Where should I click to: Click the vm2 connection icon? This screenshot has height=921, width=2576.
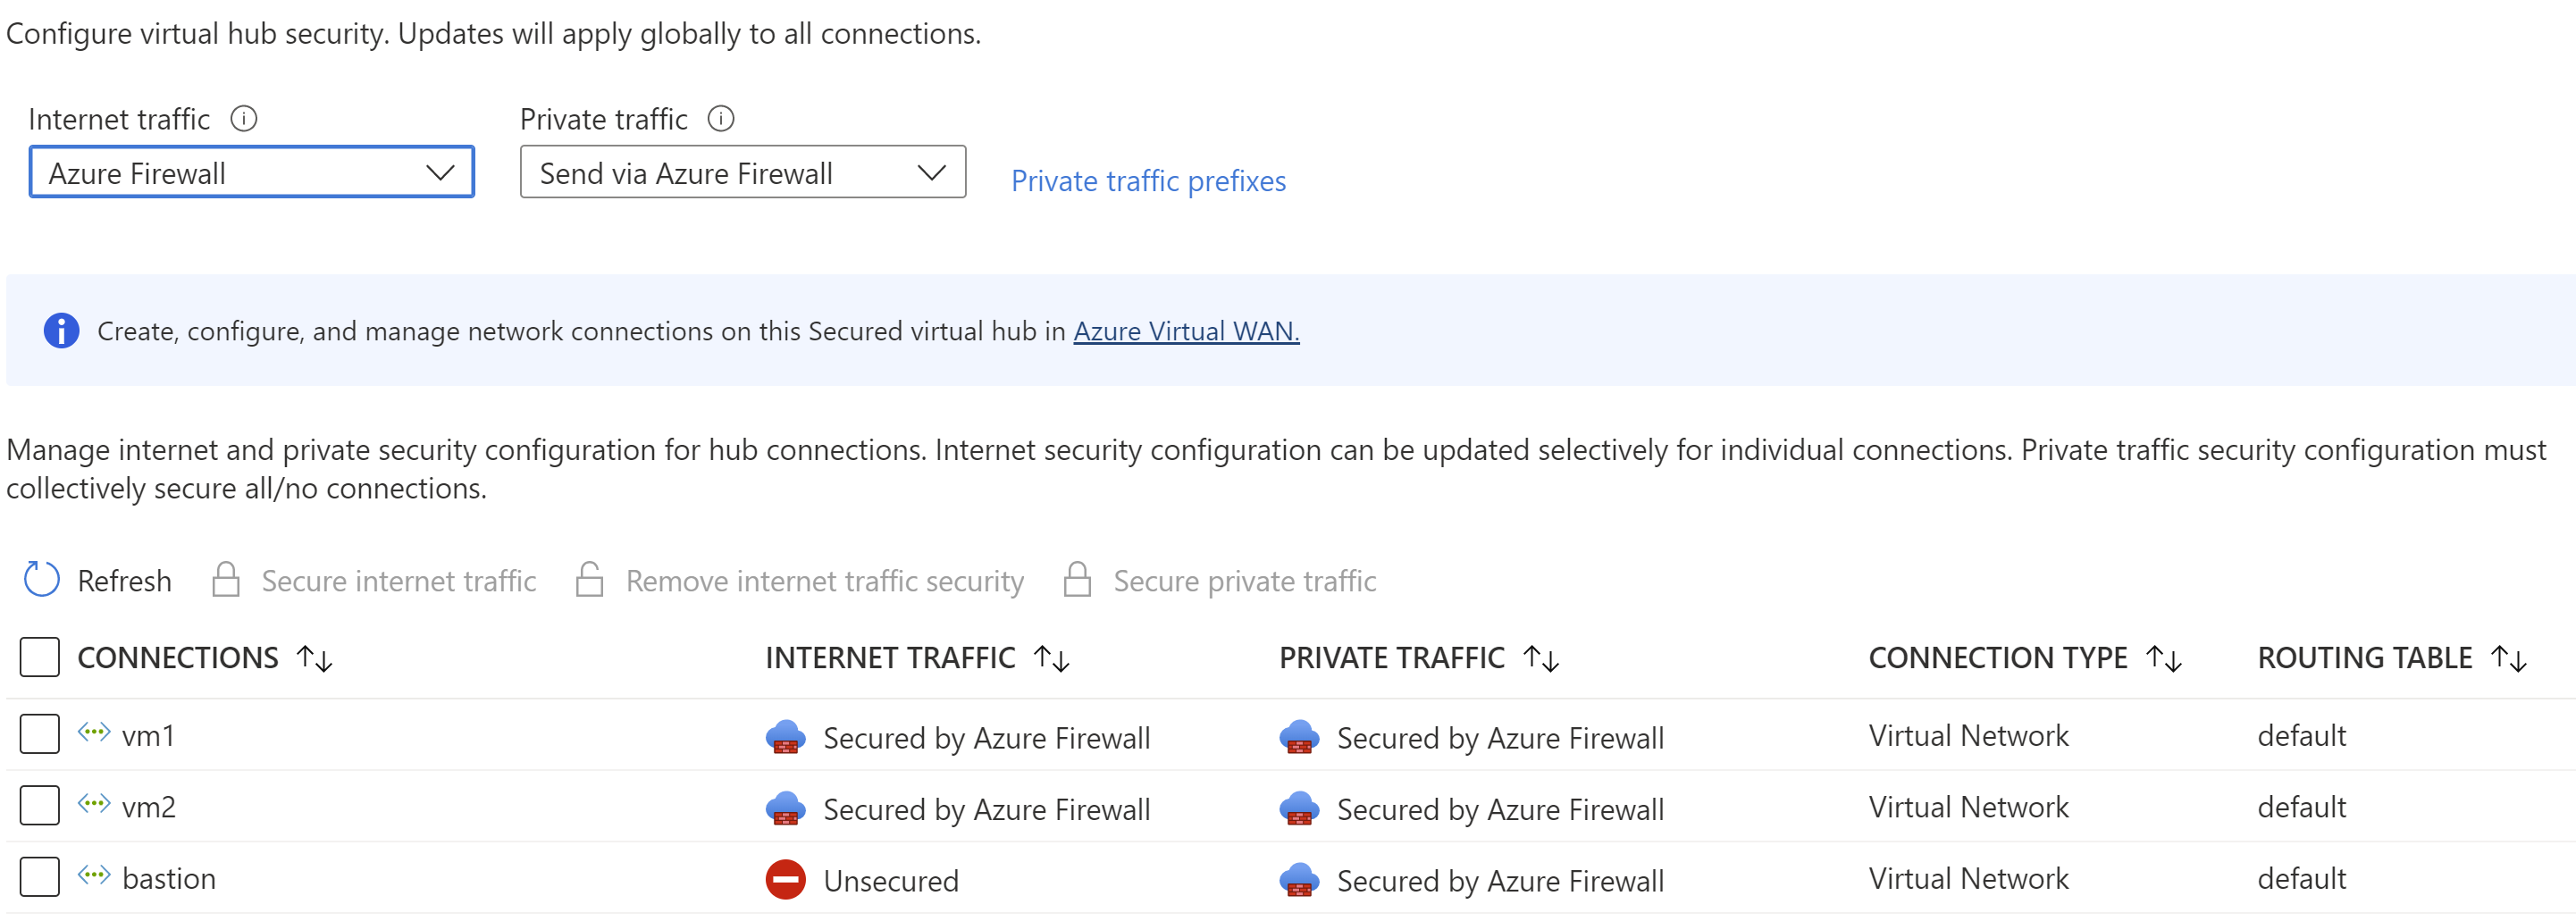[94, 806]
